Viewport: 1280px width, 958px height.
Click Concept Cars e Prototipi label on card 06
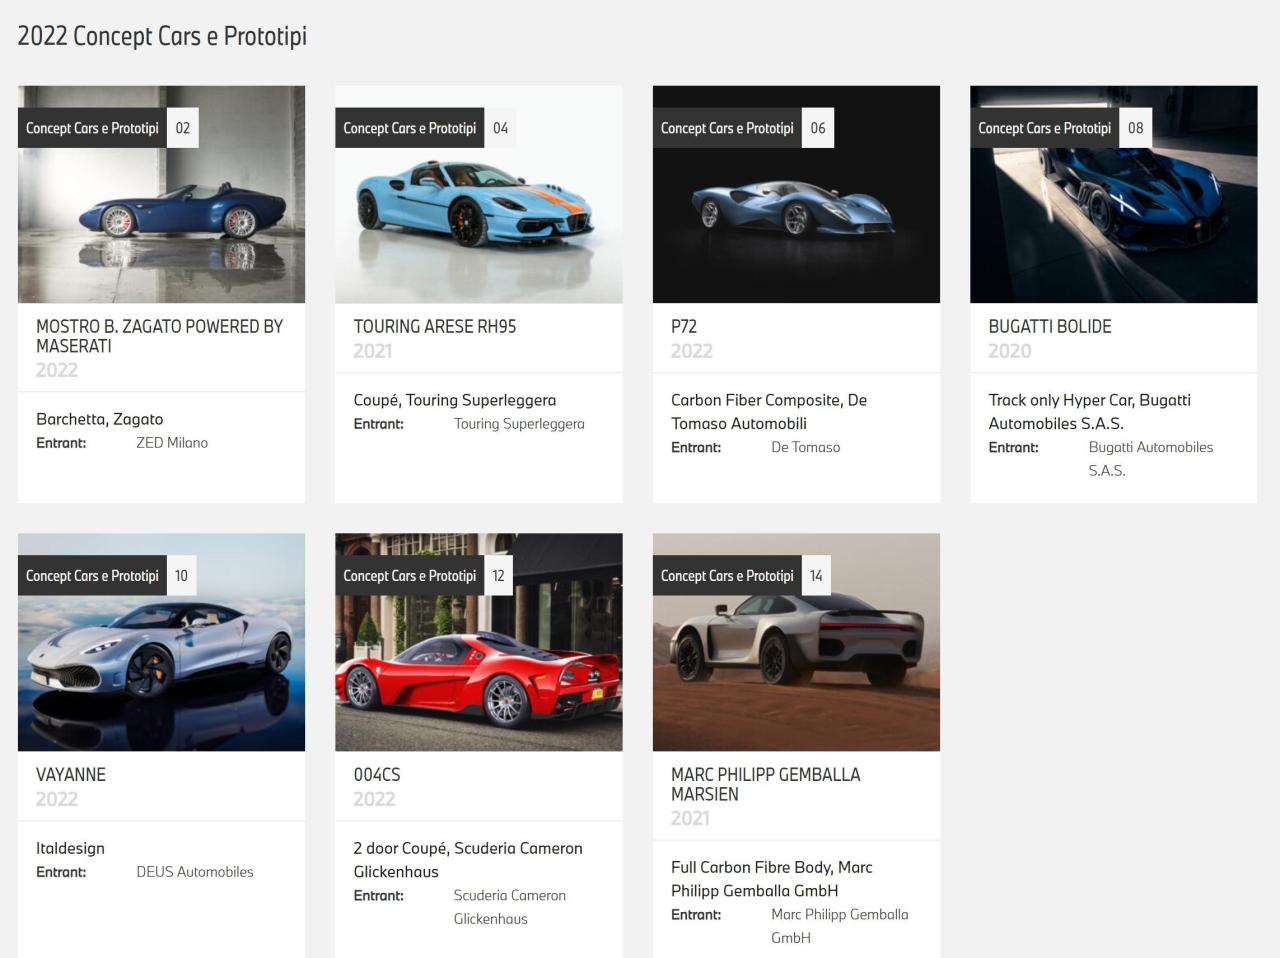(727, 128)
